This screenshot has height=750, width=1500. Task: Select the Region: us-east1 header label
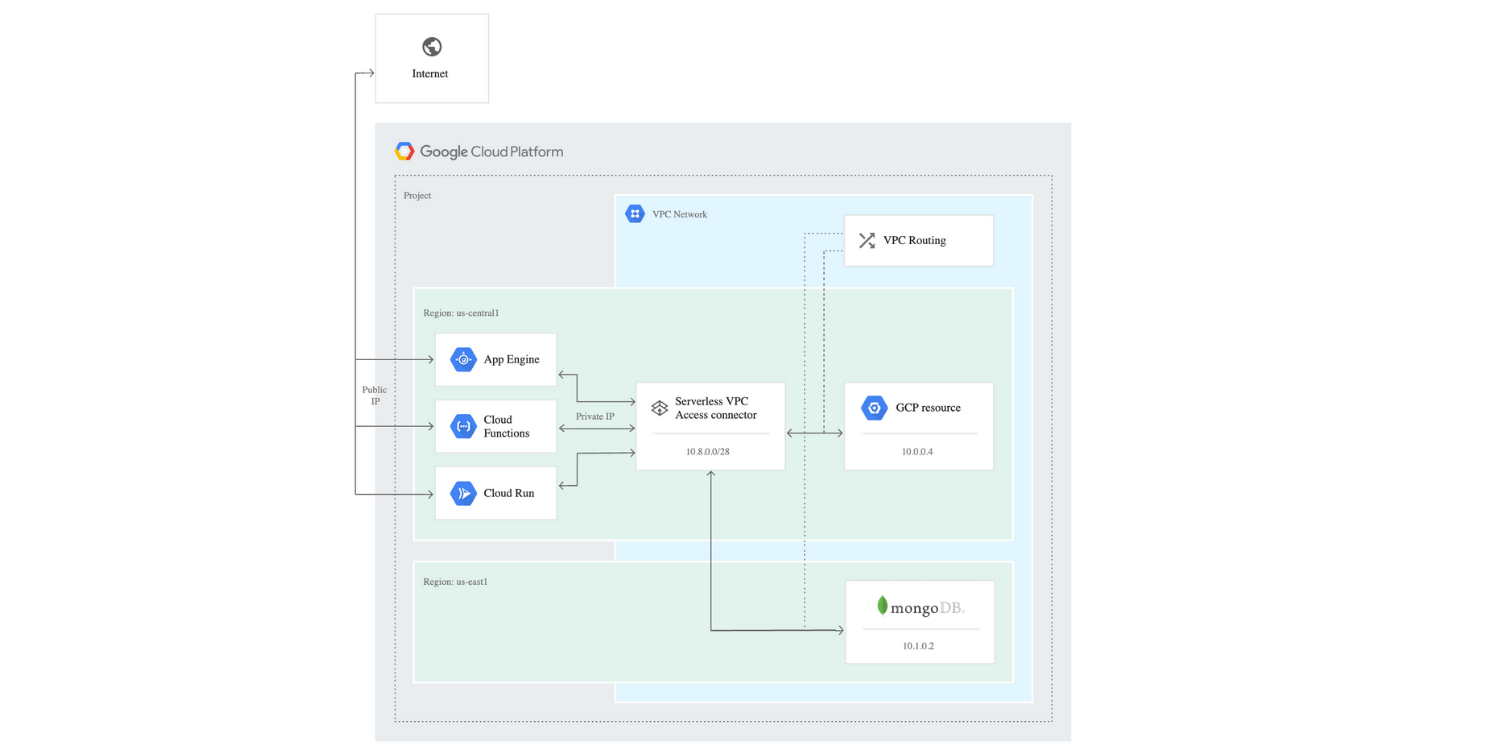click(455, 581)
